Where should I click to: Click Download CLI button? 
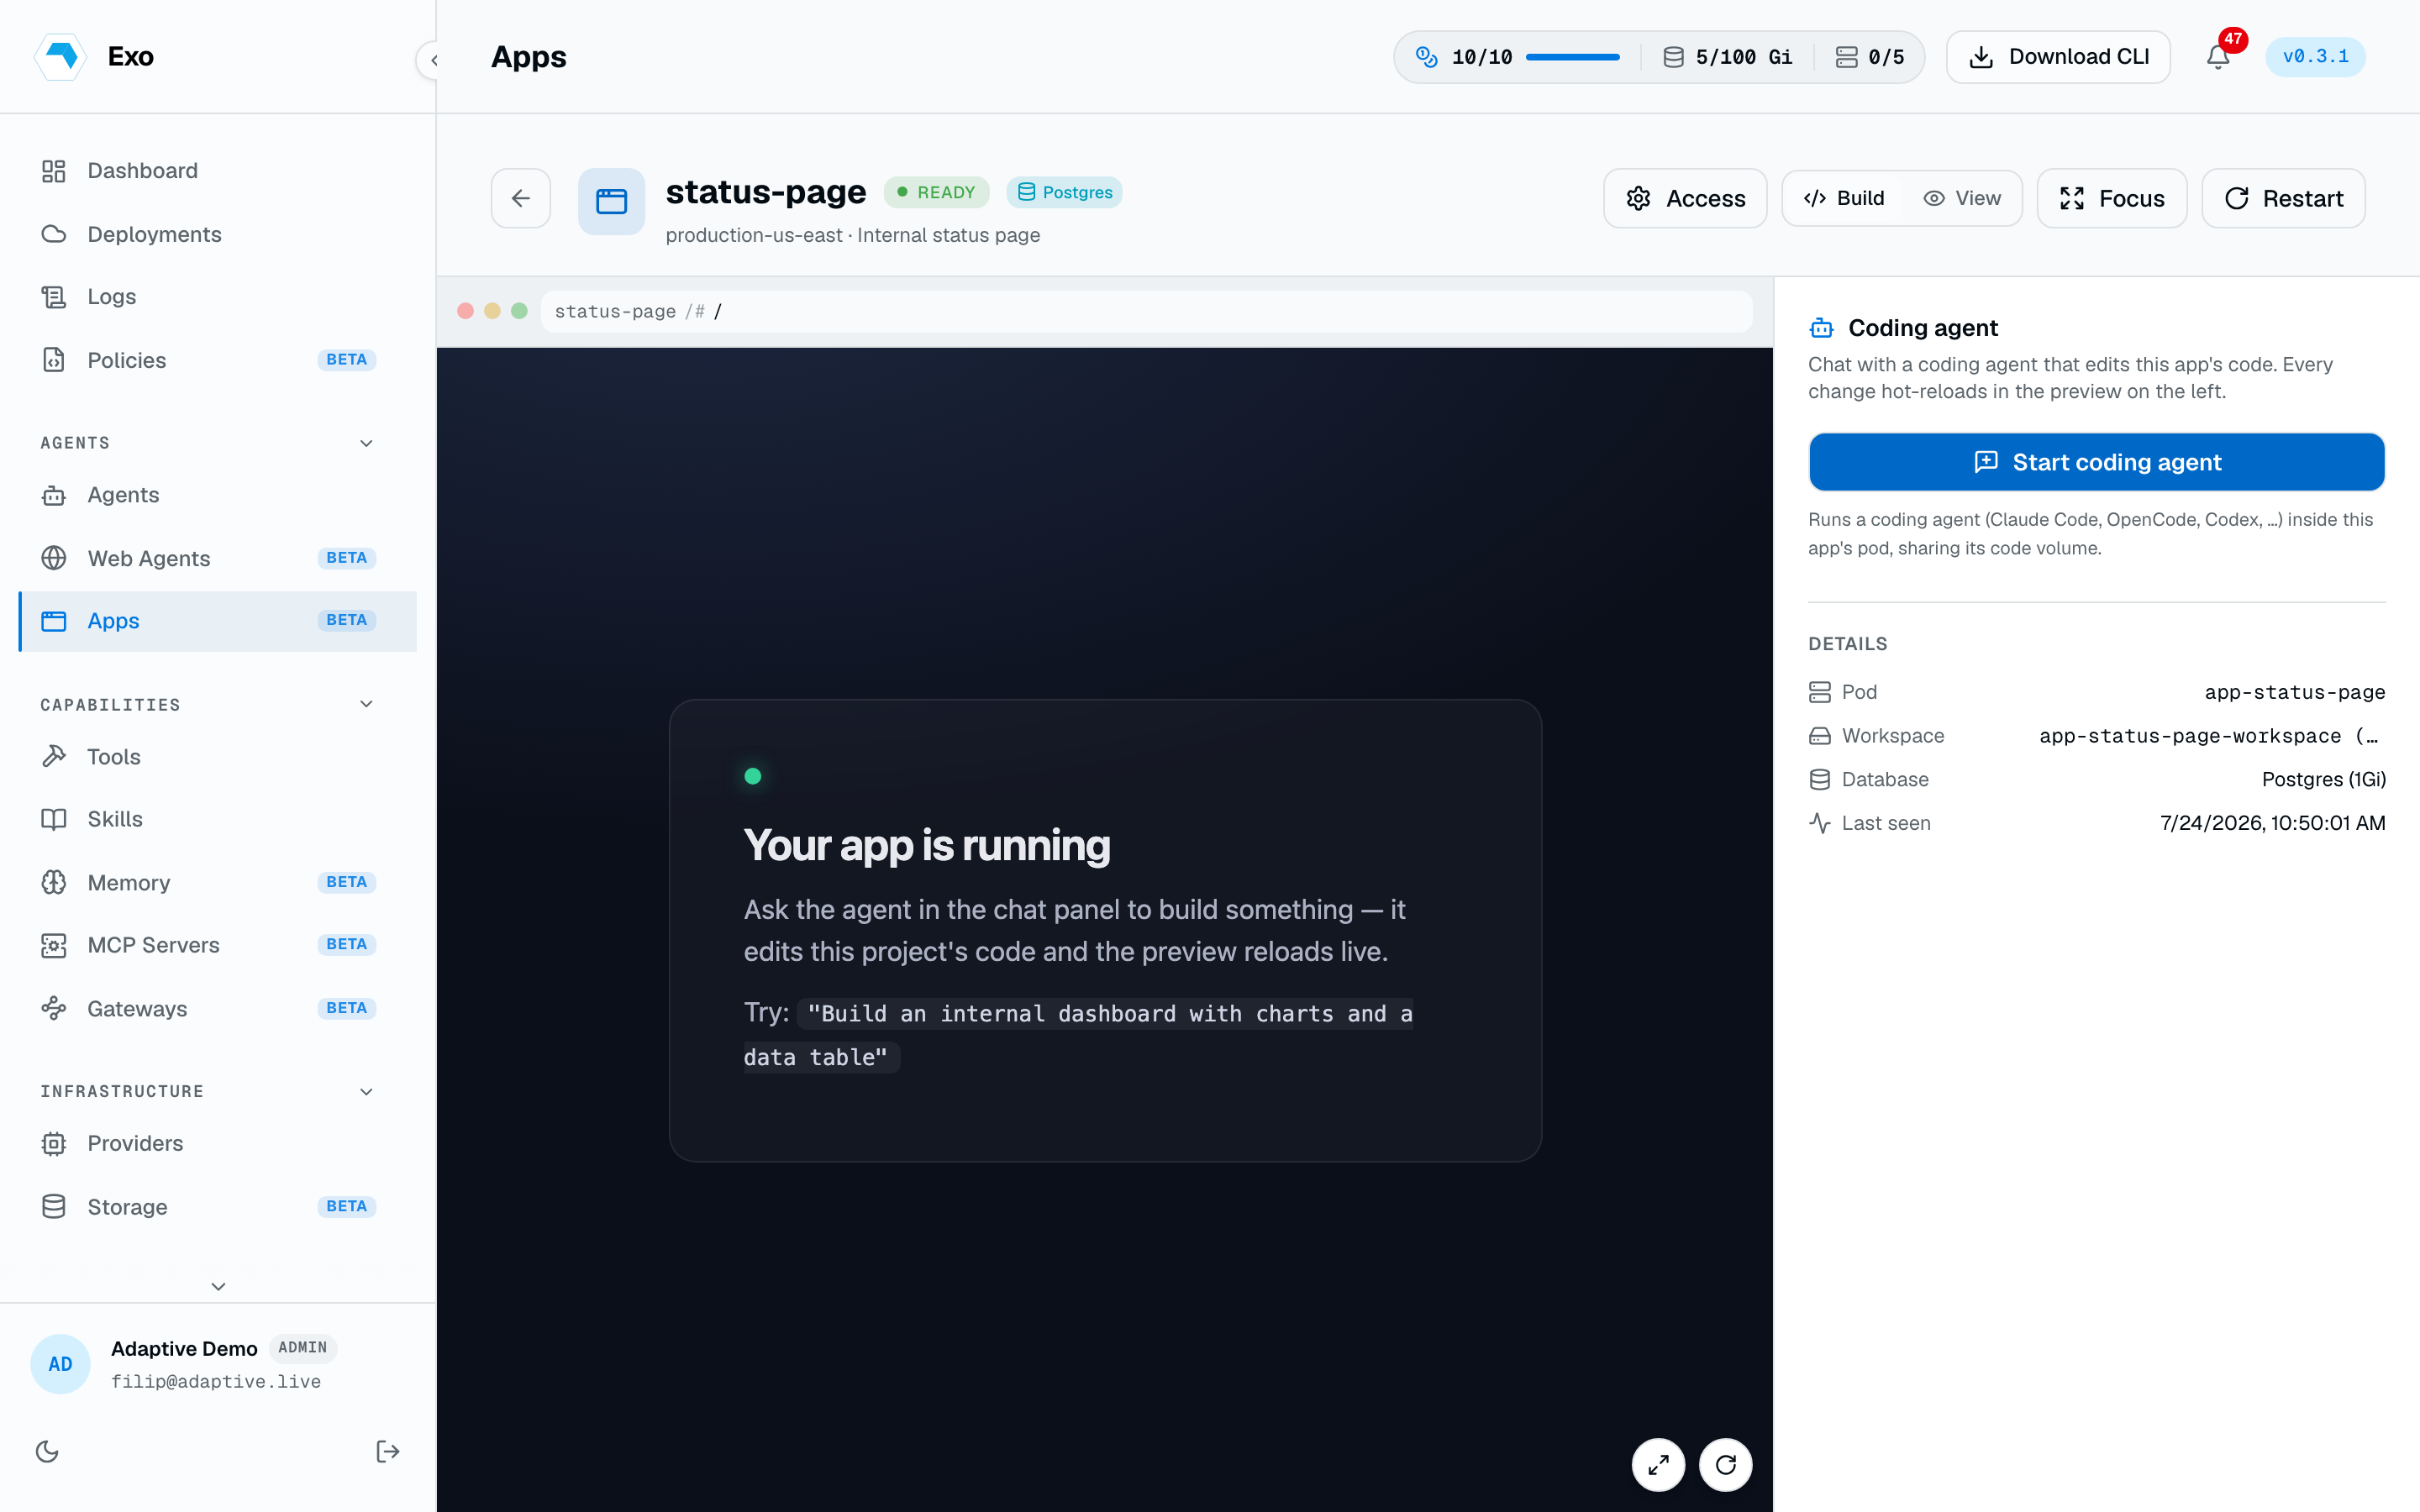[x=2058, y=57]
